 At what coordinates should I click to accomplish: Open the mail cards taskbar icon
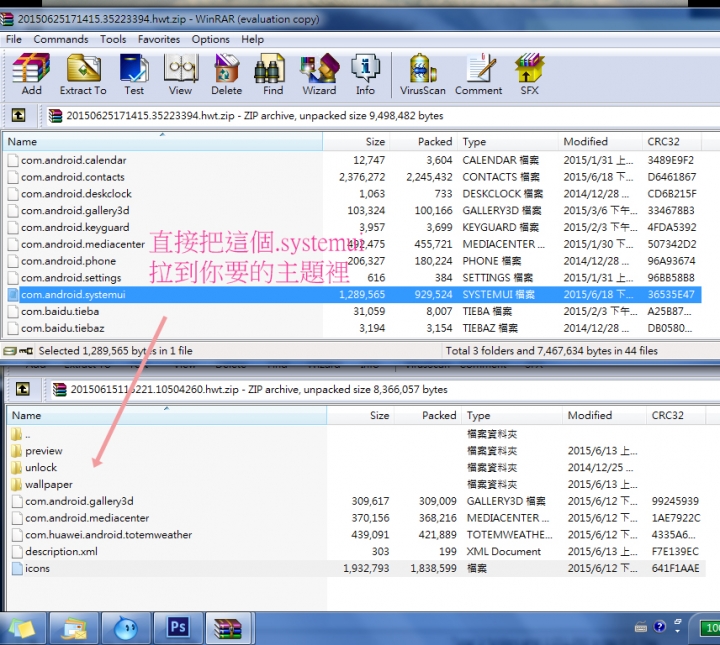coord(74,628)
